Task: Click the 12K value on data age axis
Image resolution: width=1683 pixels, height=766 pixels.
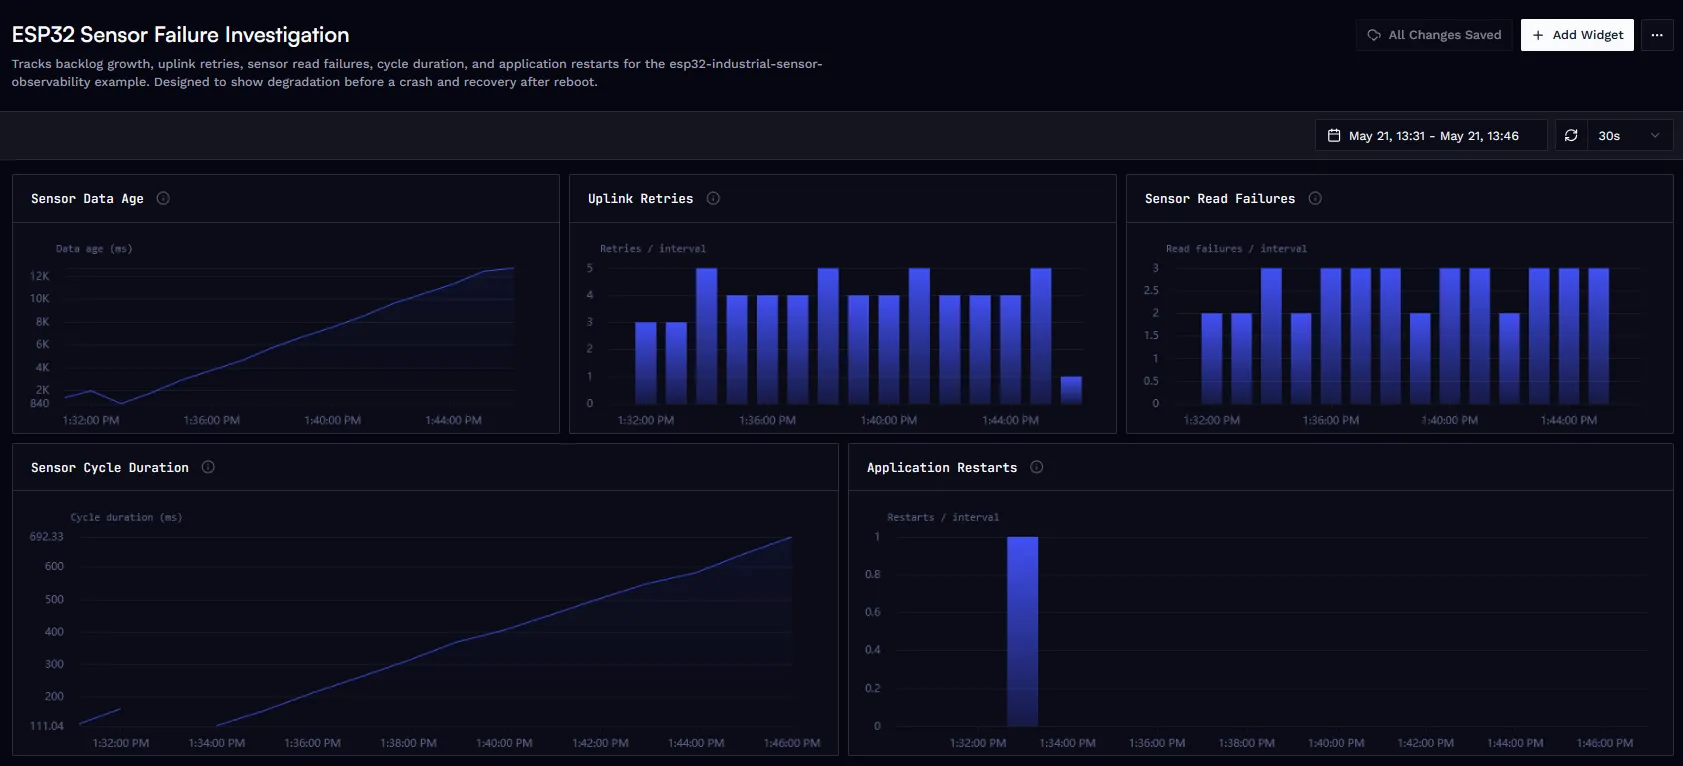Action: tap(39, 276)
